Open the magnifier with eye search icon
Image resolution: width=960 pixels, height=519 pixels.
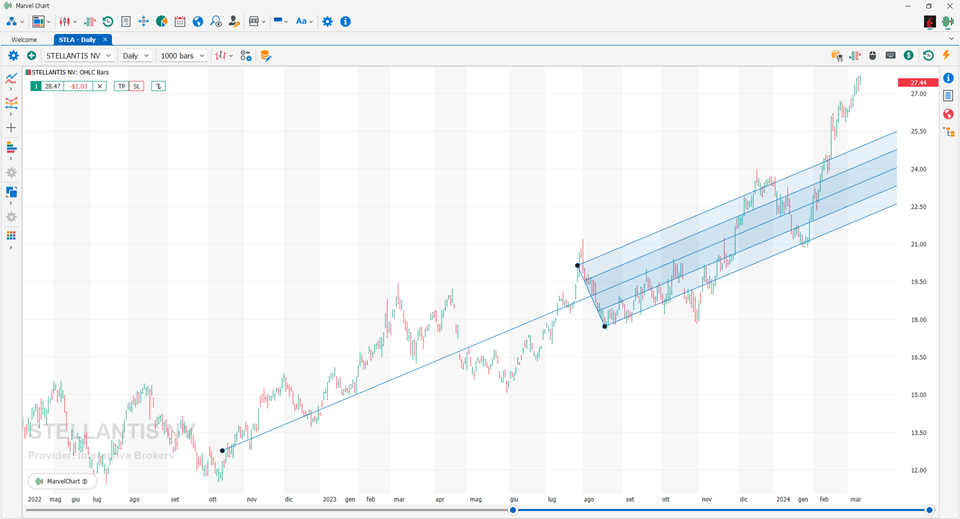[x=216, y=21]
